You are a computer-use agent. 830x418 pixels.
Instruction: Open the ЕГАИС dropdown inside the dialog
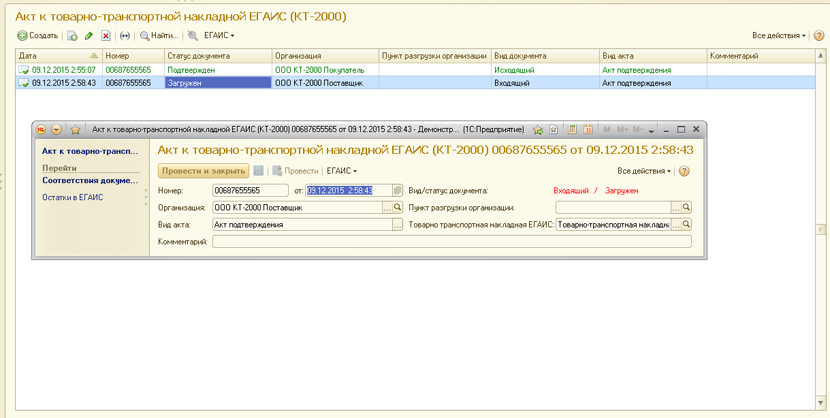342,171
